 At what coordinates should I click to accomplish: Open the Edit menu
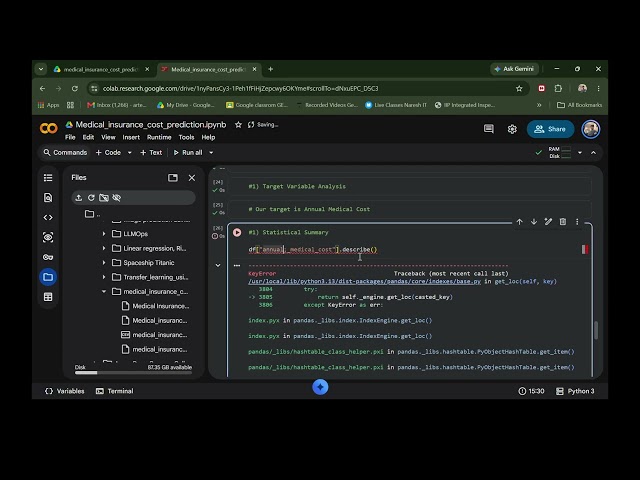click(88, 137)
